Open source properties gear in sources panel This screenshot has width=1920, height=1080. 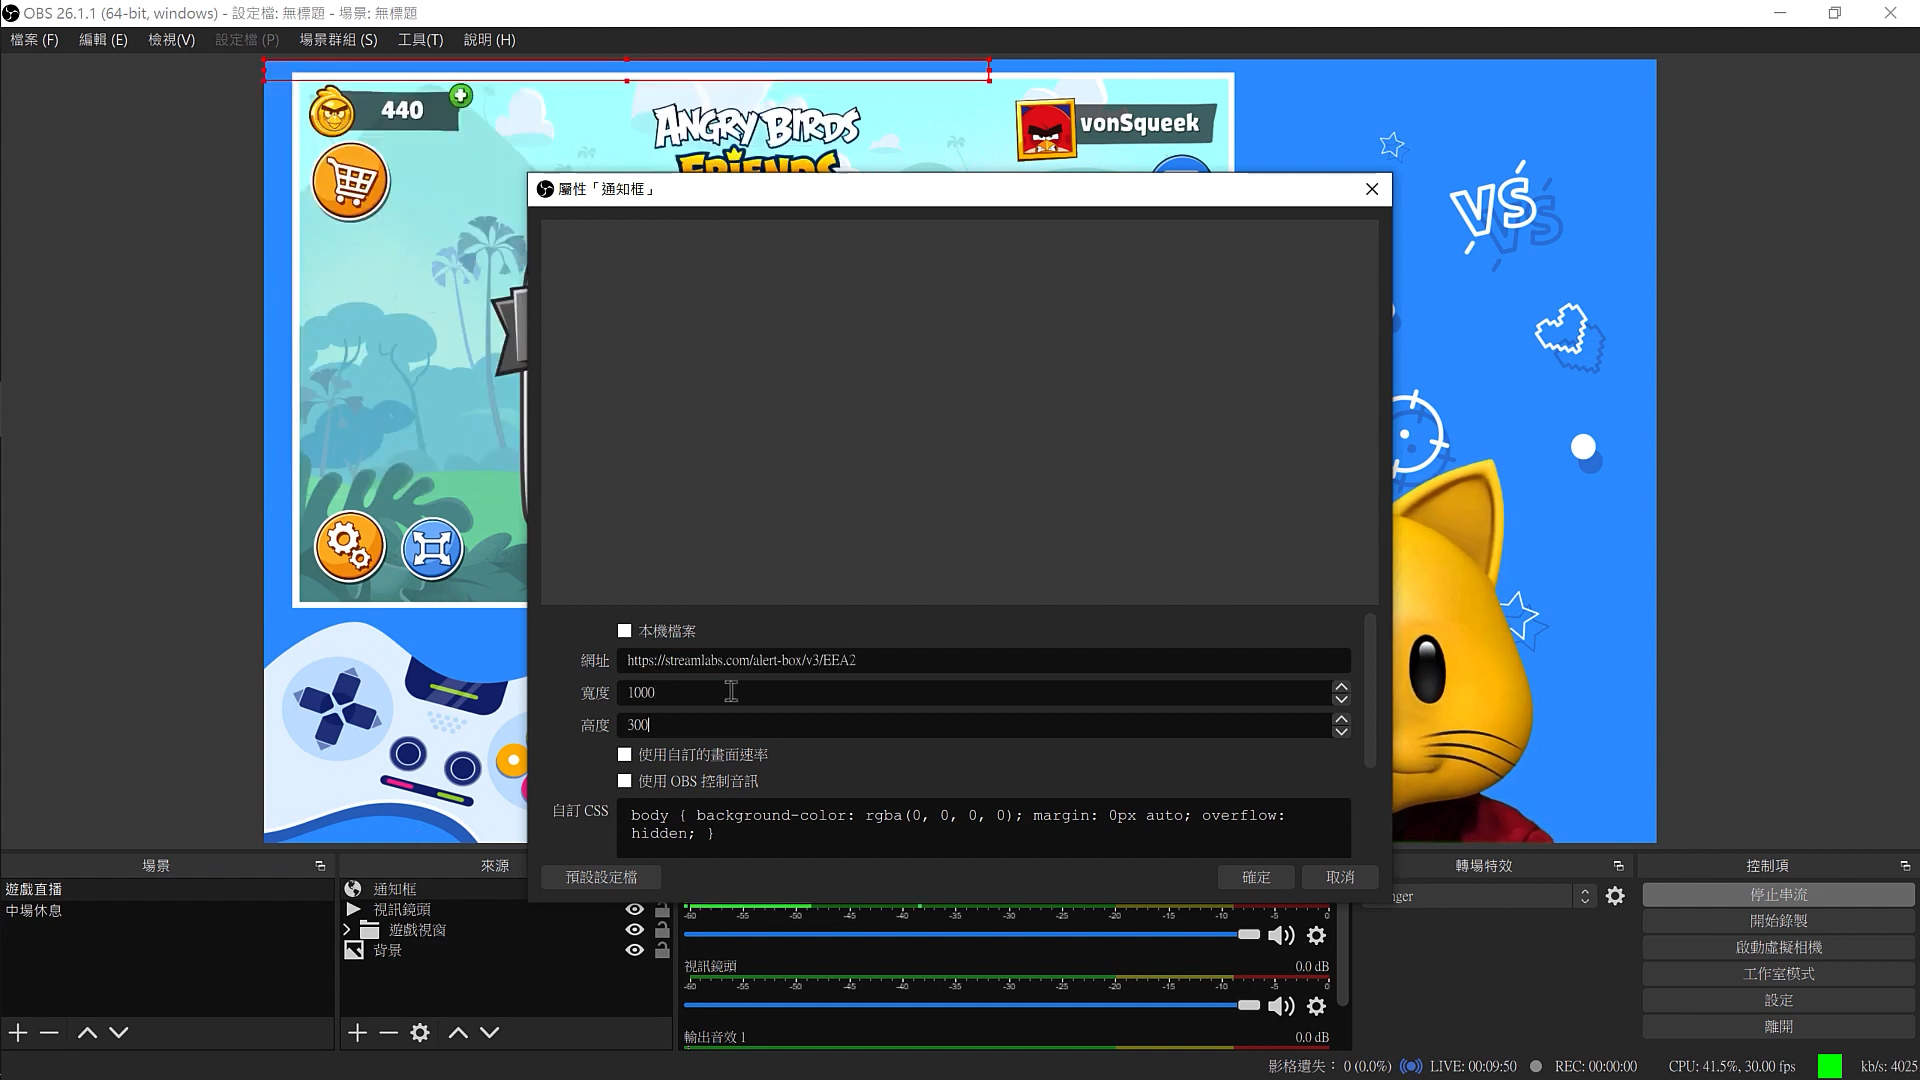click(x=420, y=1033)
